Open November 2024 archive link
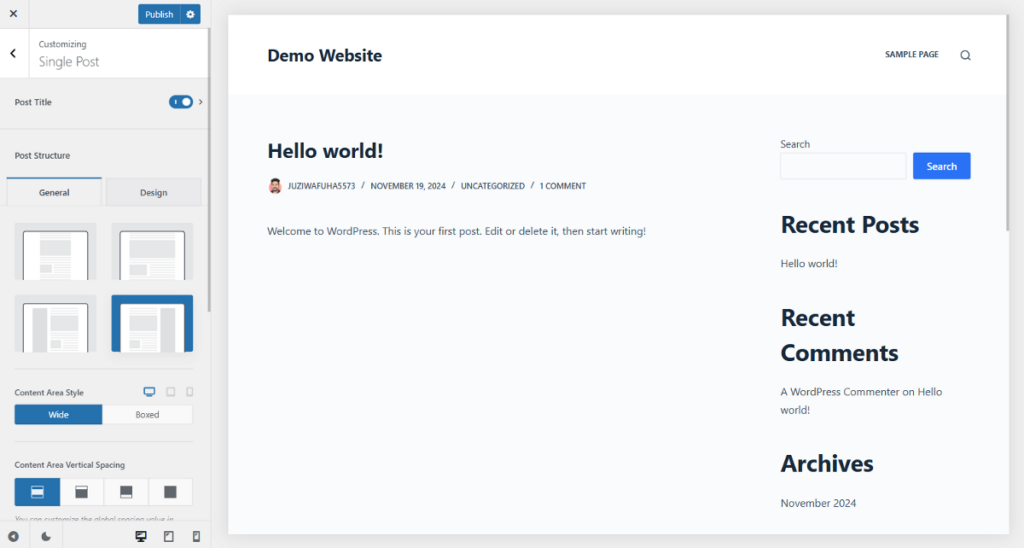 [818, 503]
